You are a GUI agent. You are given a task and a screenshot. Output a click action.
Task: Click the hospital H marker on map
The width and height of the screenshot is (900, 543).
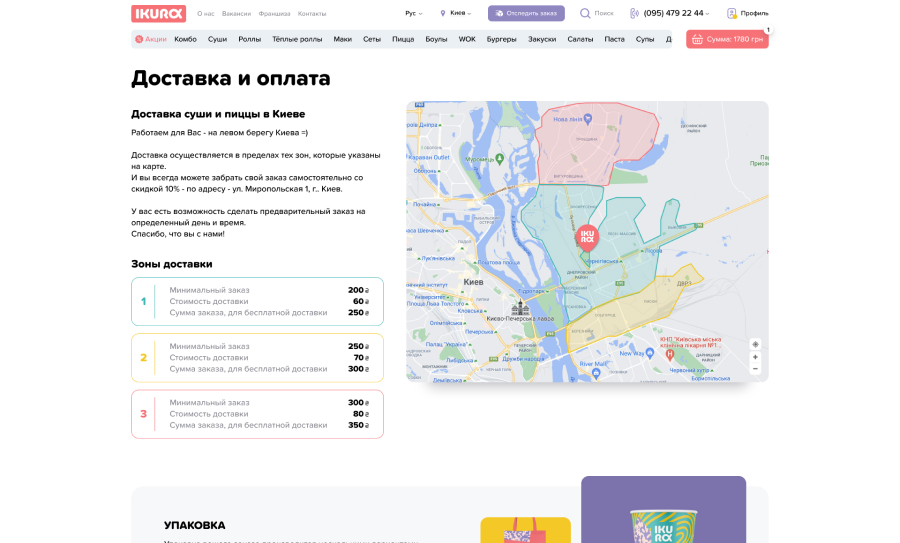(x=669, y=355)
